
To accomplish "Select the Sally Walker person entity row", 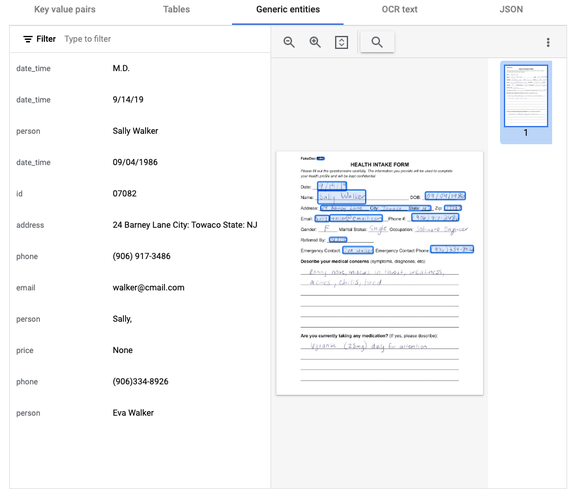I will [140, 131].
